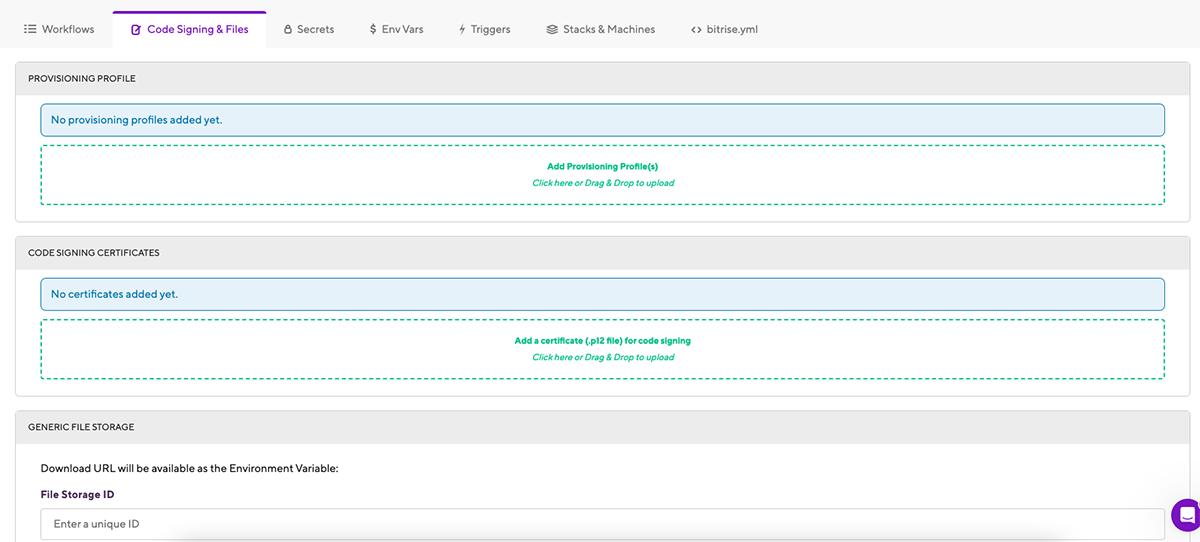Click the Triggers lightning bolt icon
The height and width of the screenshot is (542, 1200).
462,30
